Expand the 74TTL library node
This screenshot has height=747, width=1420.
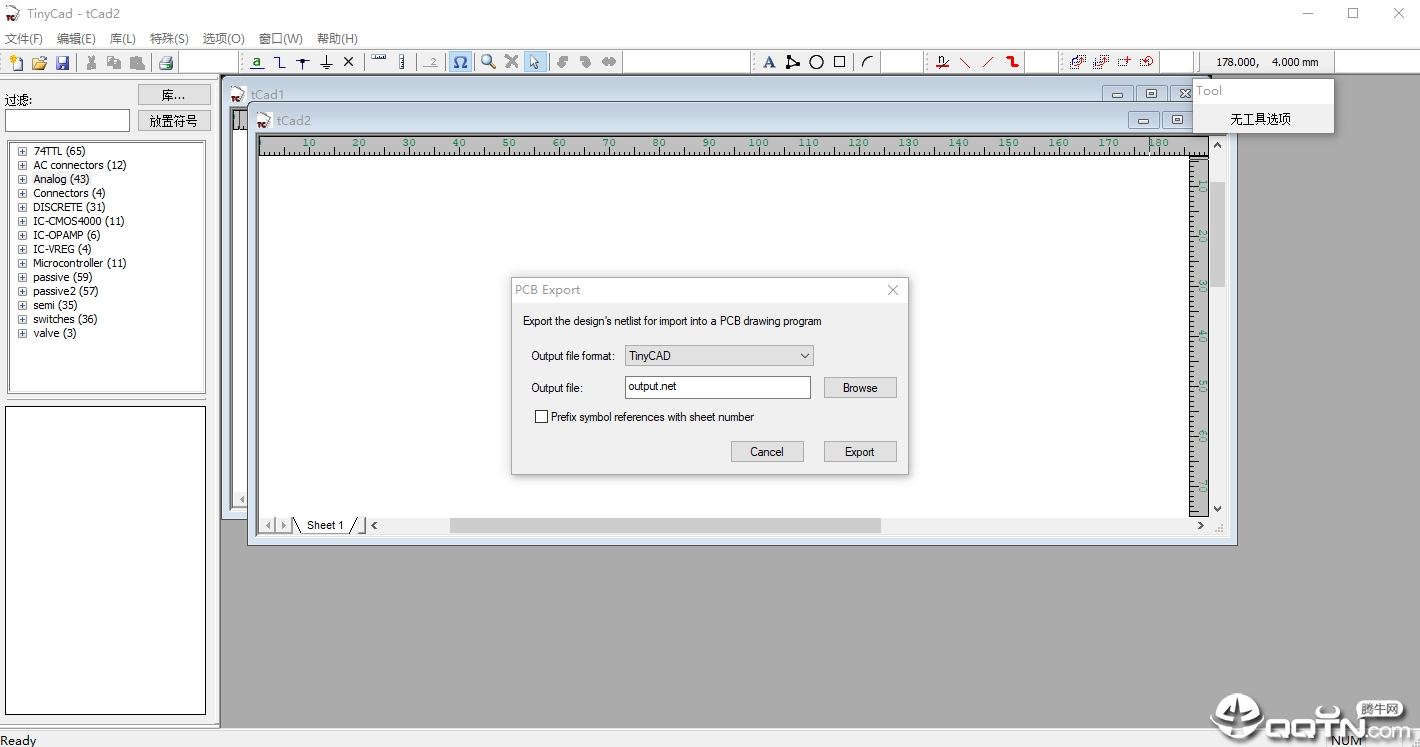(22, 151)
